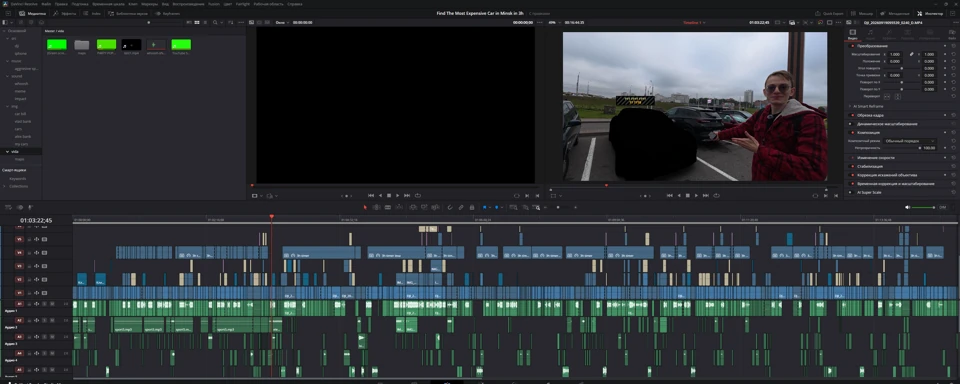The width and height of the screenshot is (960, 384).
Task: Mute audio track A1 with M button
Action: 52,304
